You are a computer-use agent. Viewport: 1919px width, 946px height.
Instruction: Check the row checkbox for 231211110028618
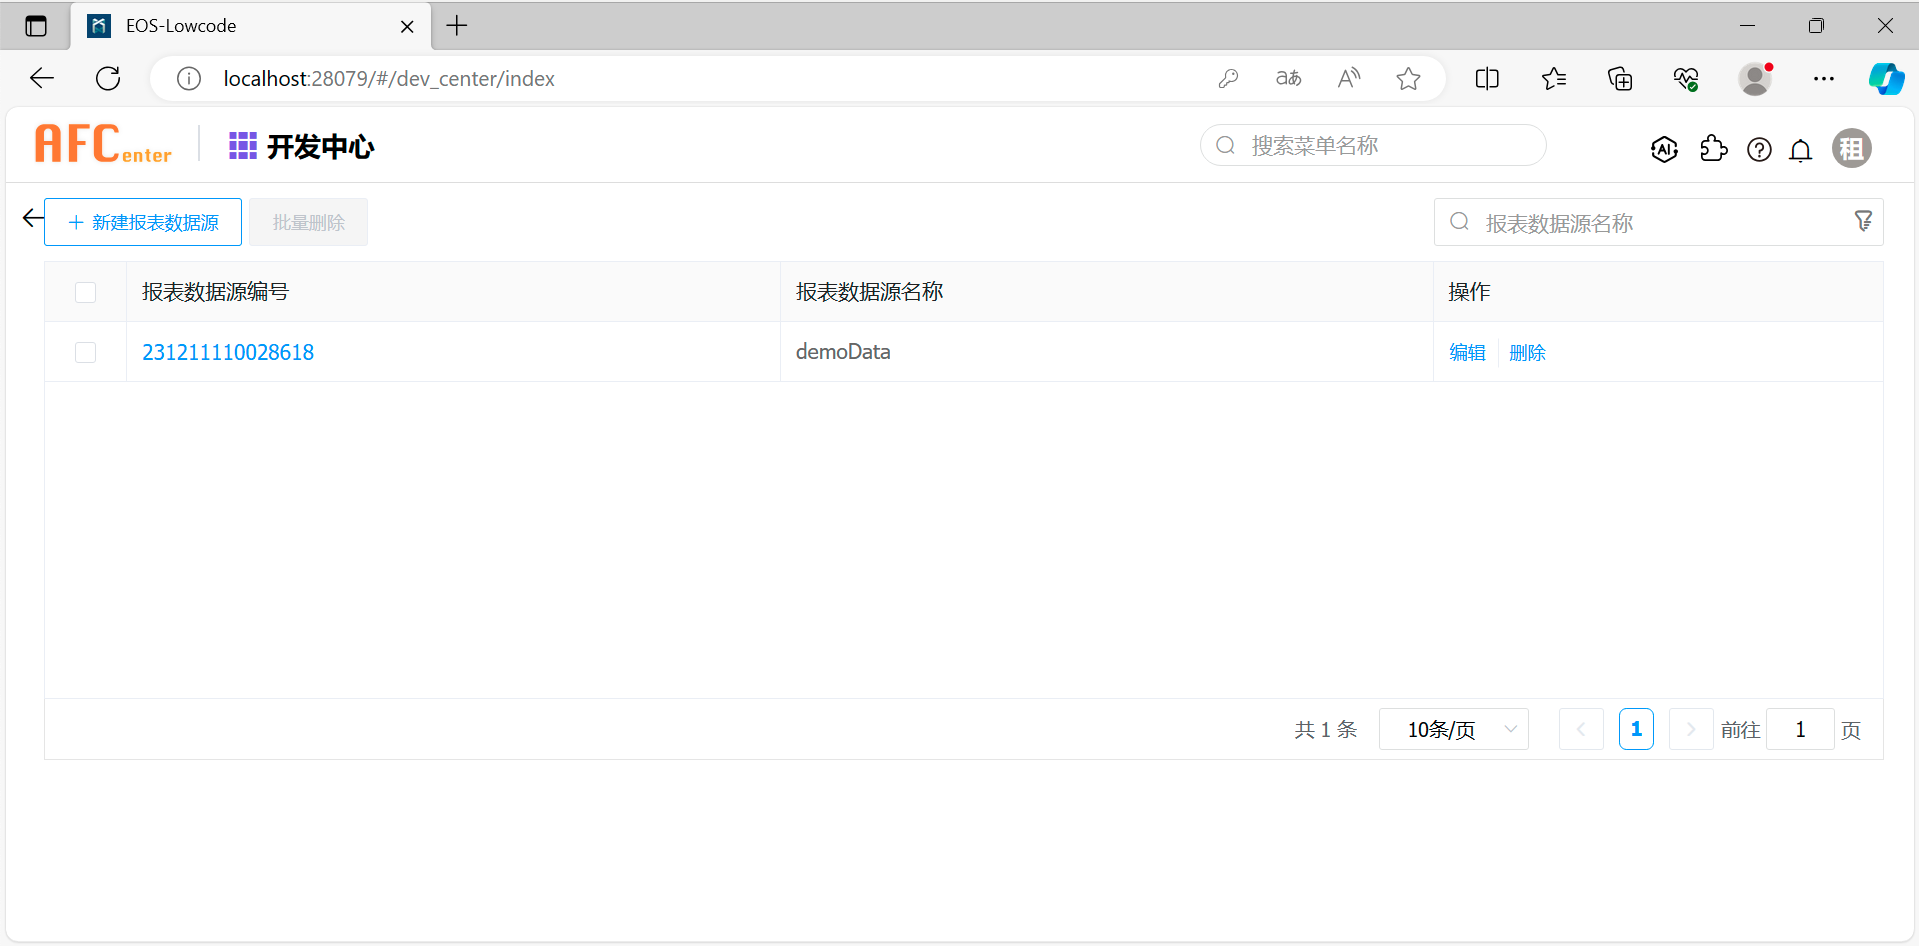[x=86, y=352]
